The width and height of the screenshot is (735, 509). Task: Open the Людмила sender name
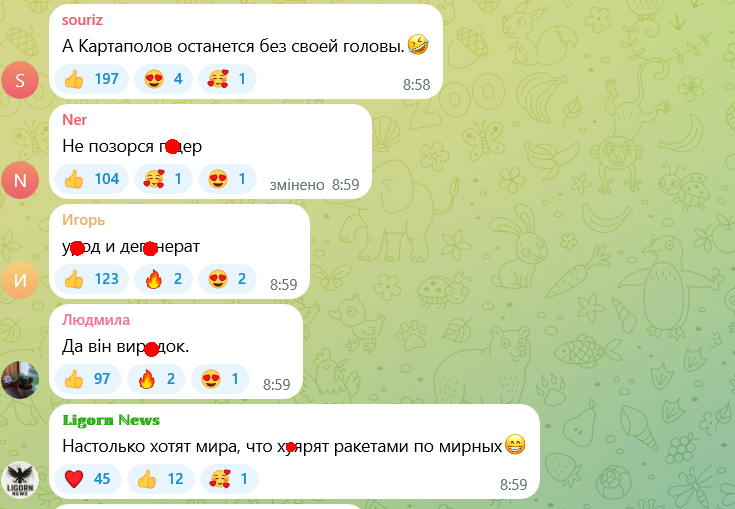(96, 320)
